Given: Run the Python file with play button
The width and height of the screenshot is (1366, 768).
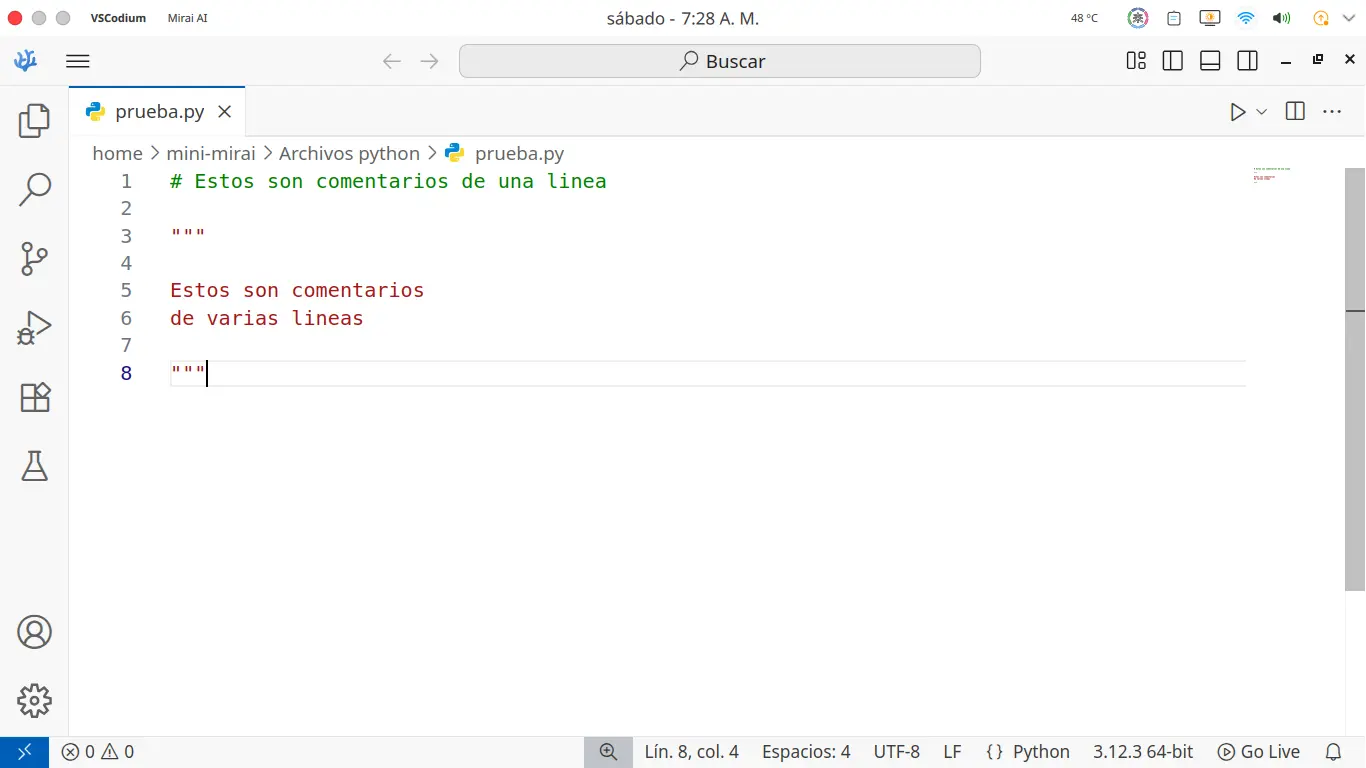Looking at the screenshot, I should coord(1238,112).
